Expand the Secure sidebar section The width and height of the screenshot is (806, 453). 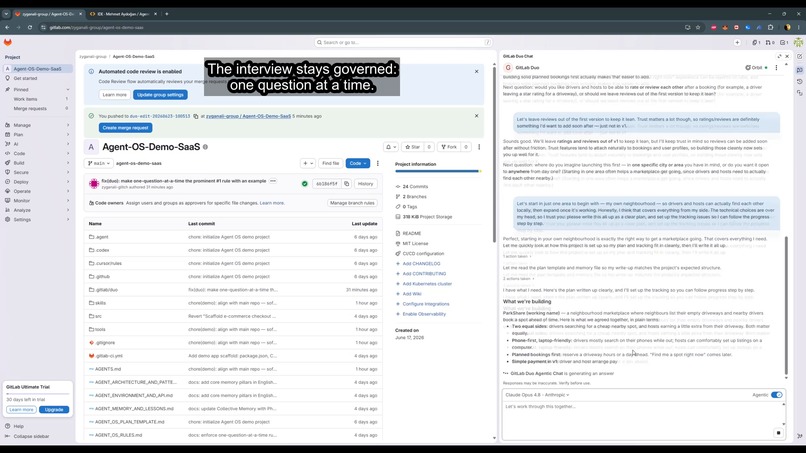pyautogui.click(x=37, y=172)
